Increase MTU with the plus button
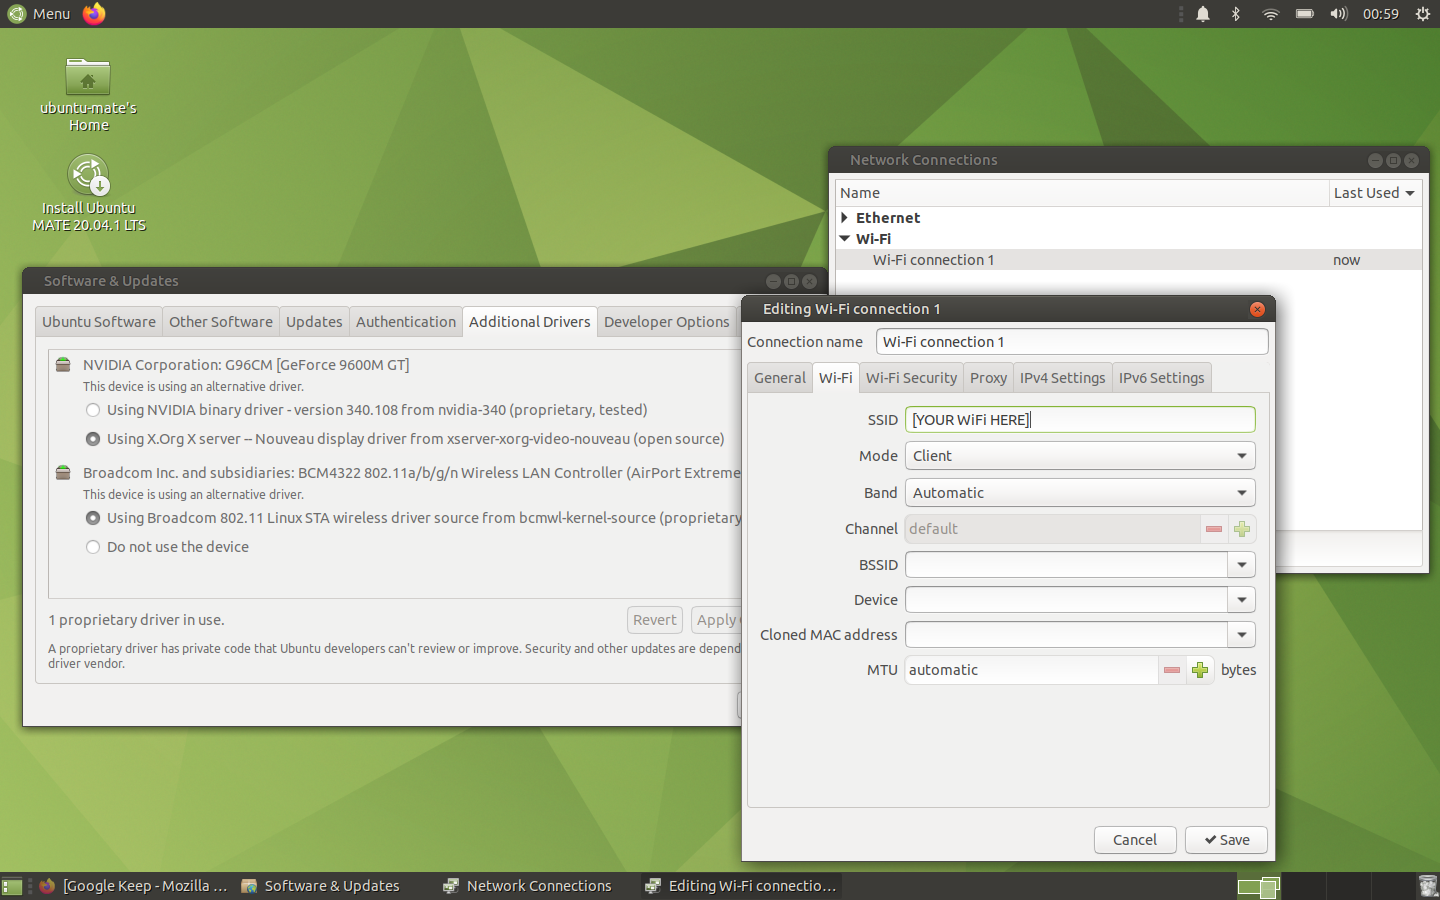1440x900 pixels. point(1200,670)
